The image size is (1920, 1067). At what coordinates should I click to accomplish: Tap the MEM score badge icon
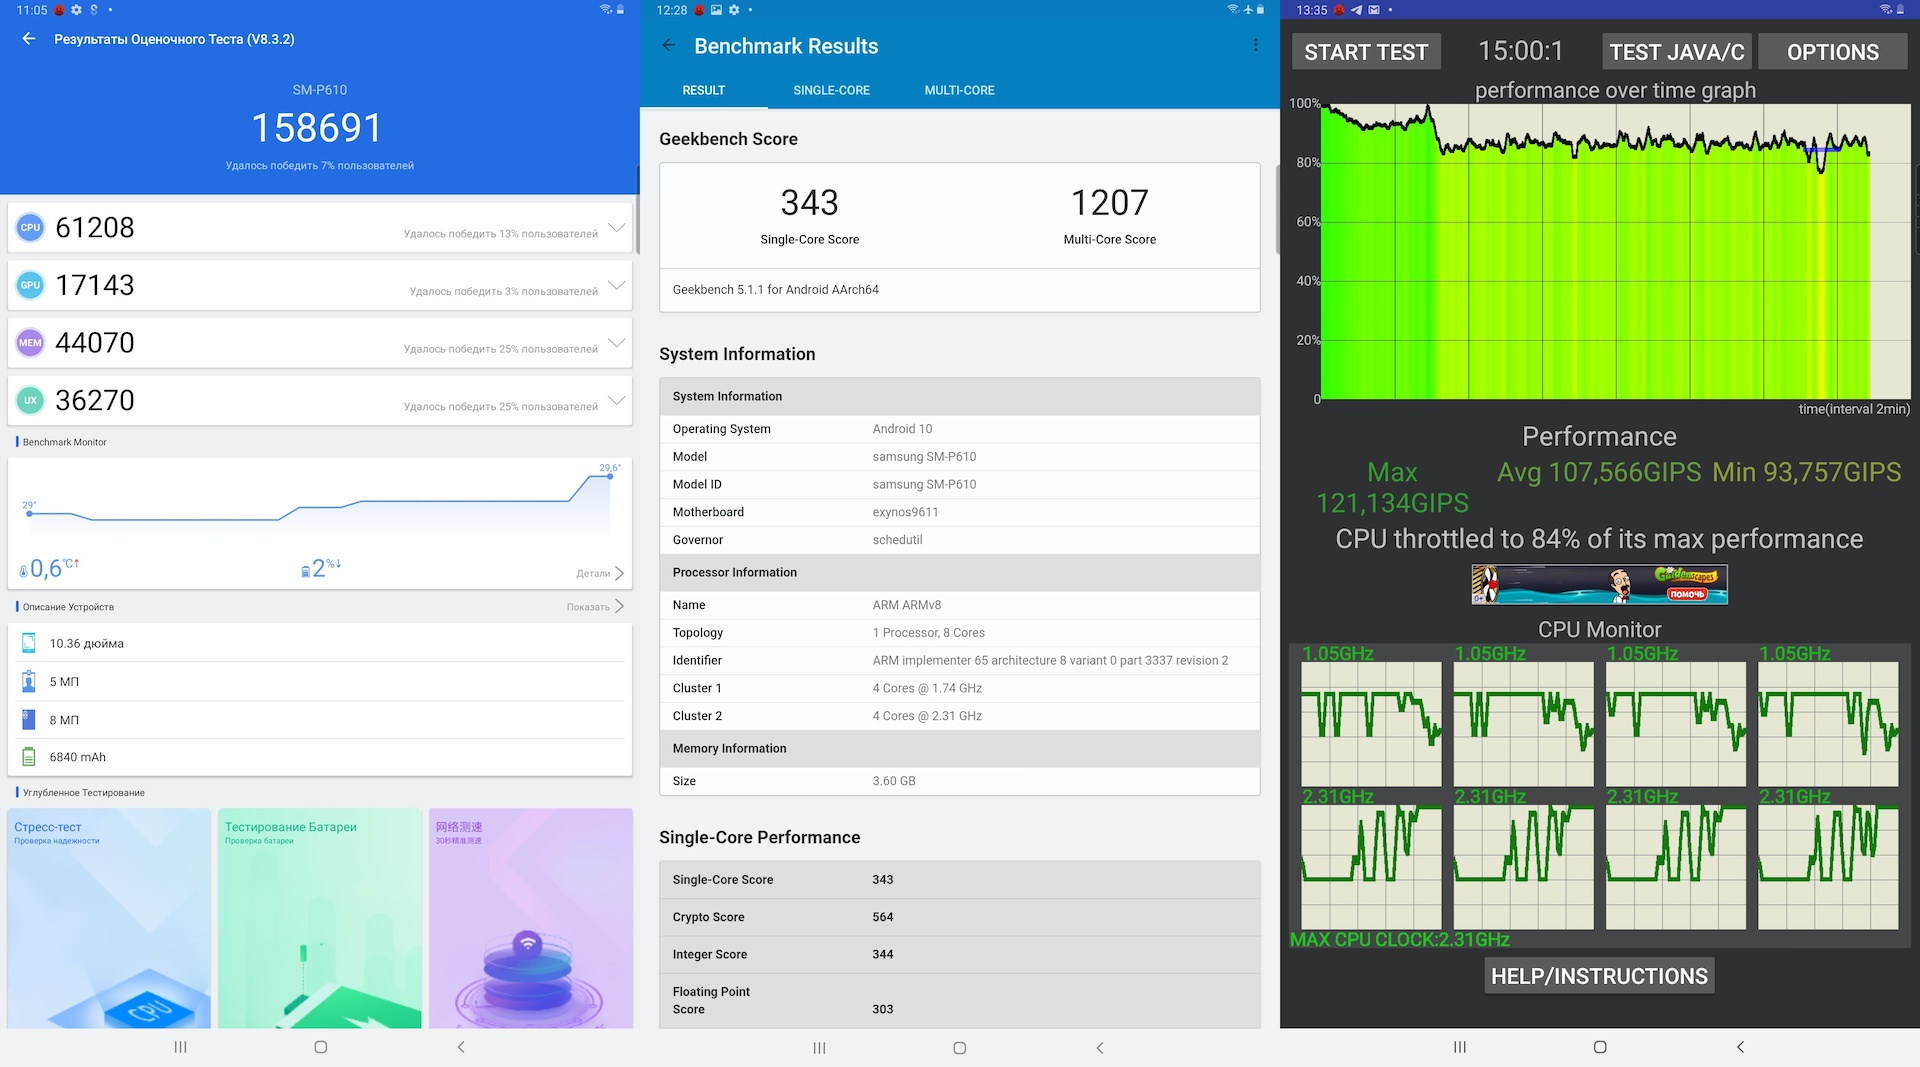[30, 343]
